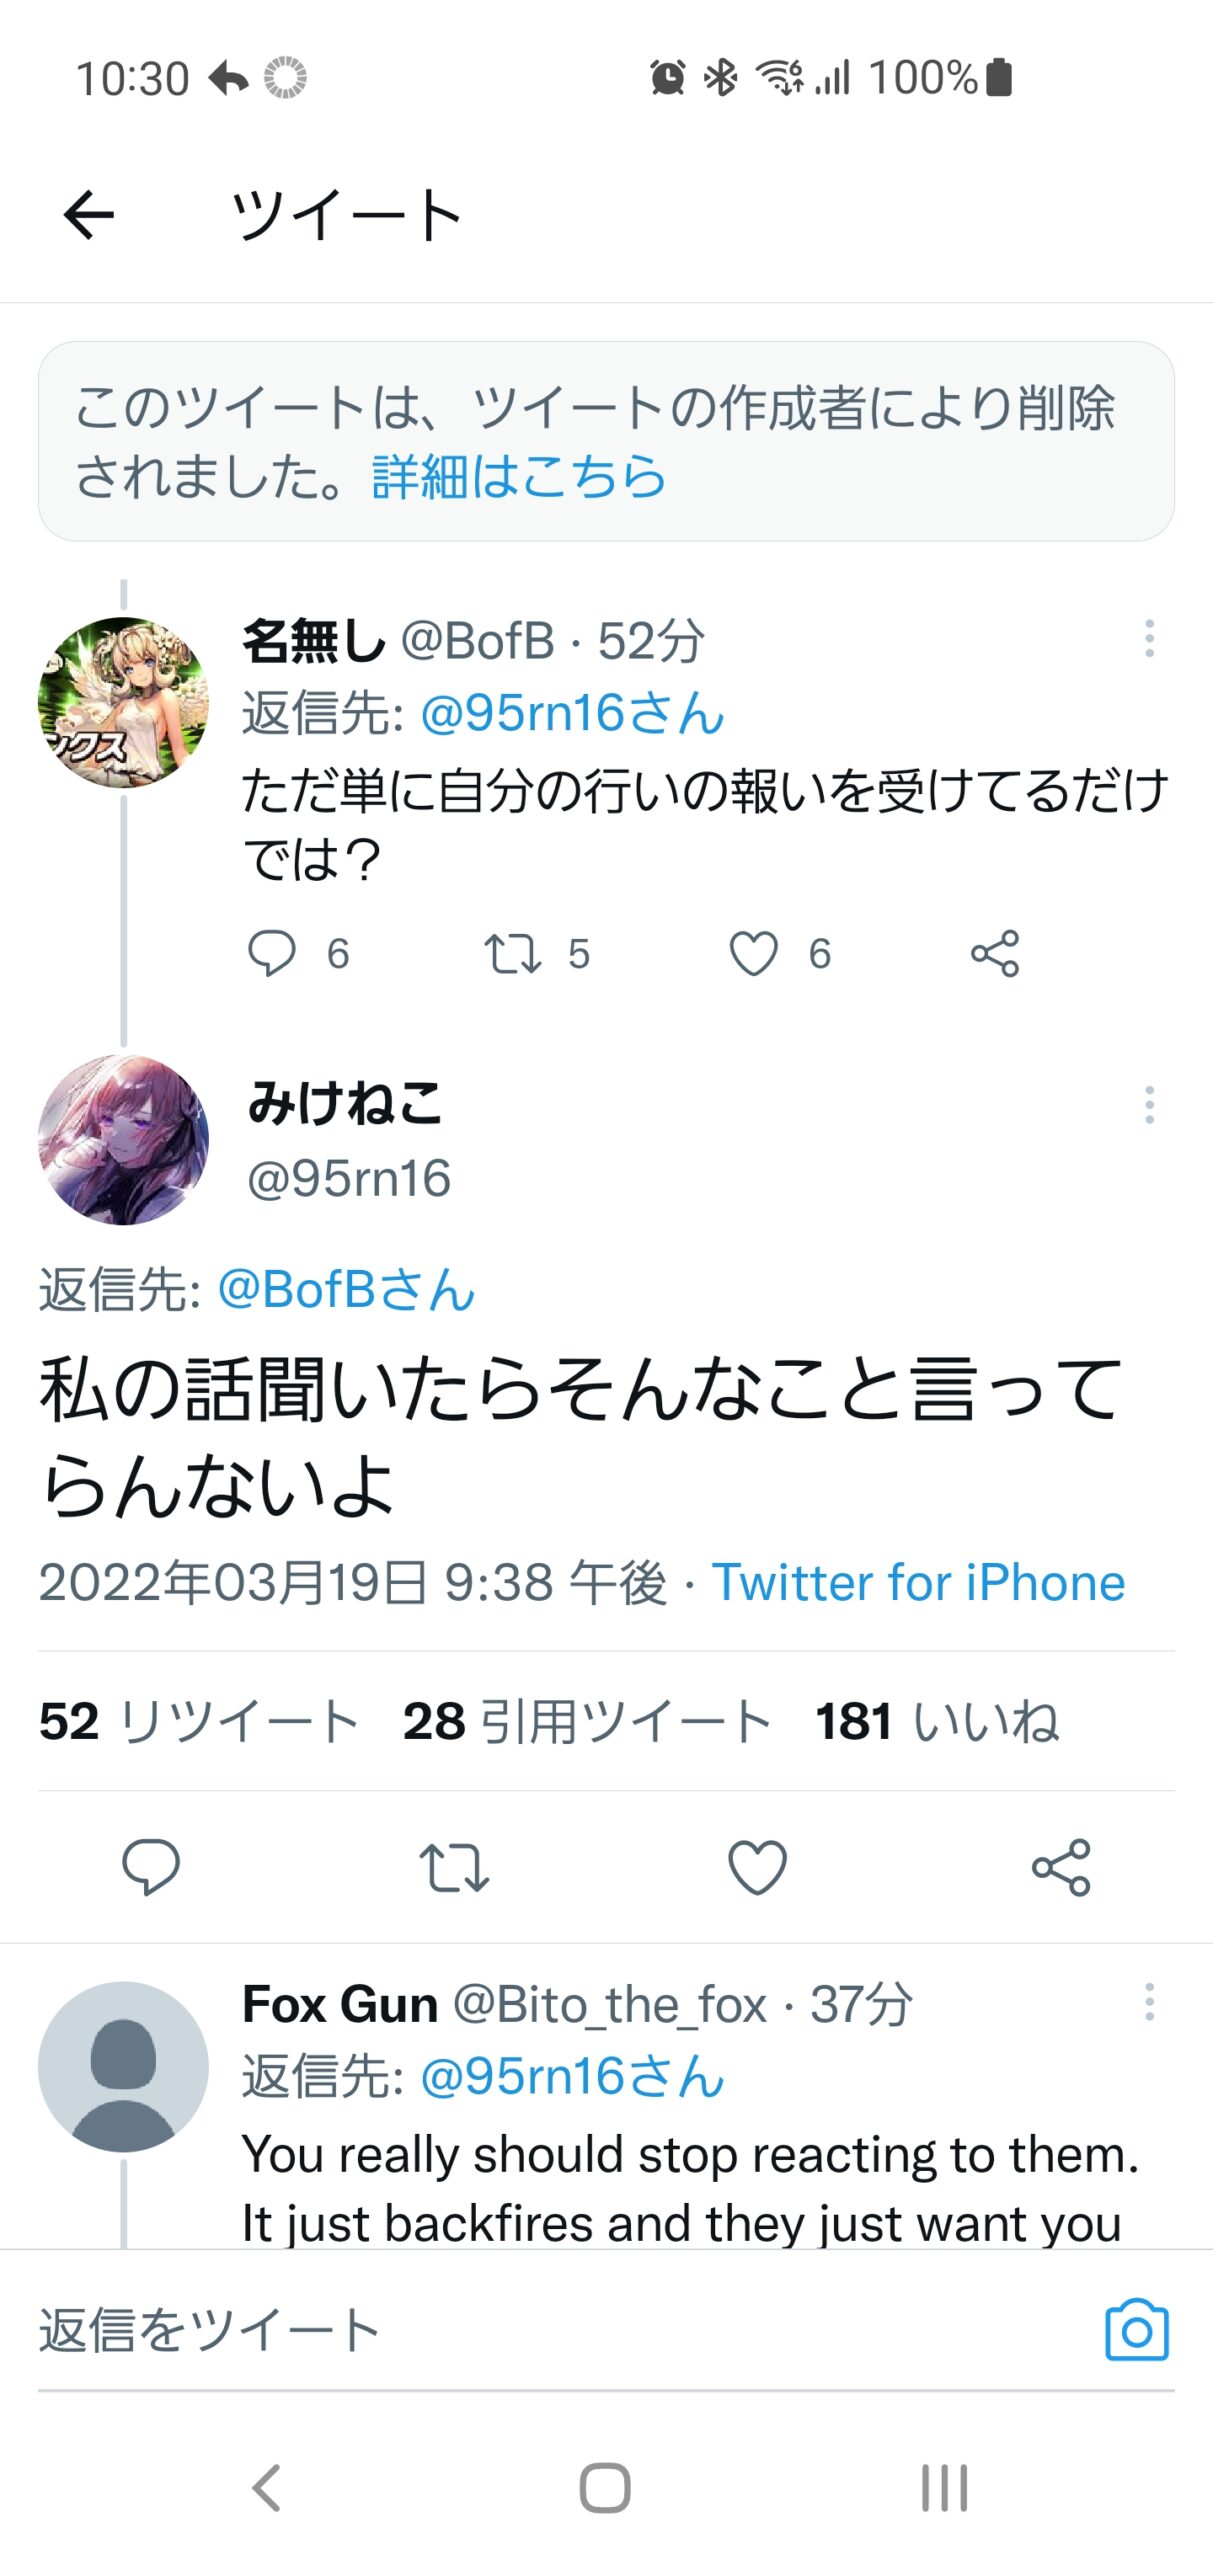Share 名無し's tweet
The image size is (1213, 2560).
point(995,952)
